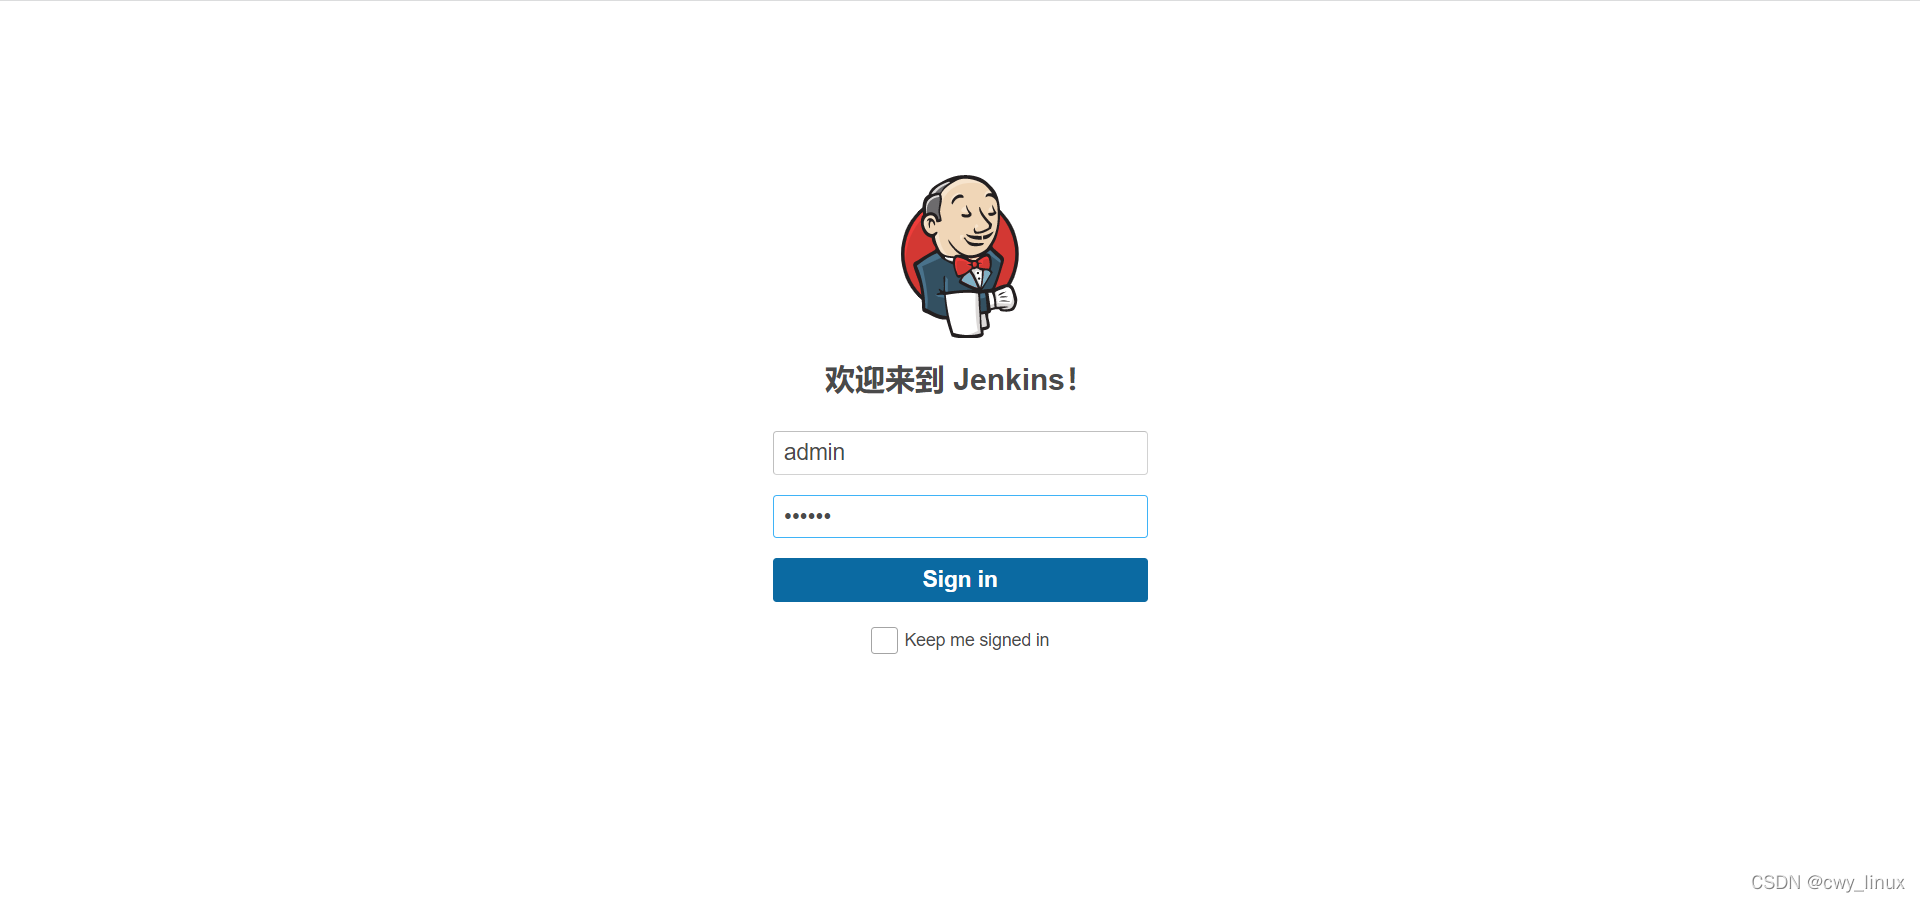Enable the Keep me signed in checkbox
This screenshot has height=902, width=1920.
click(884, 640)
